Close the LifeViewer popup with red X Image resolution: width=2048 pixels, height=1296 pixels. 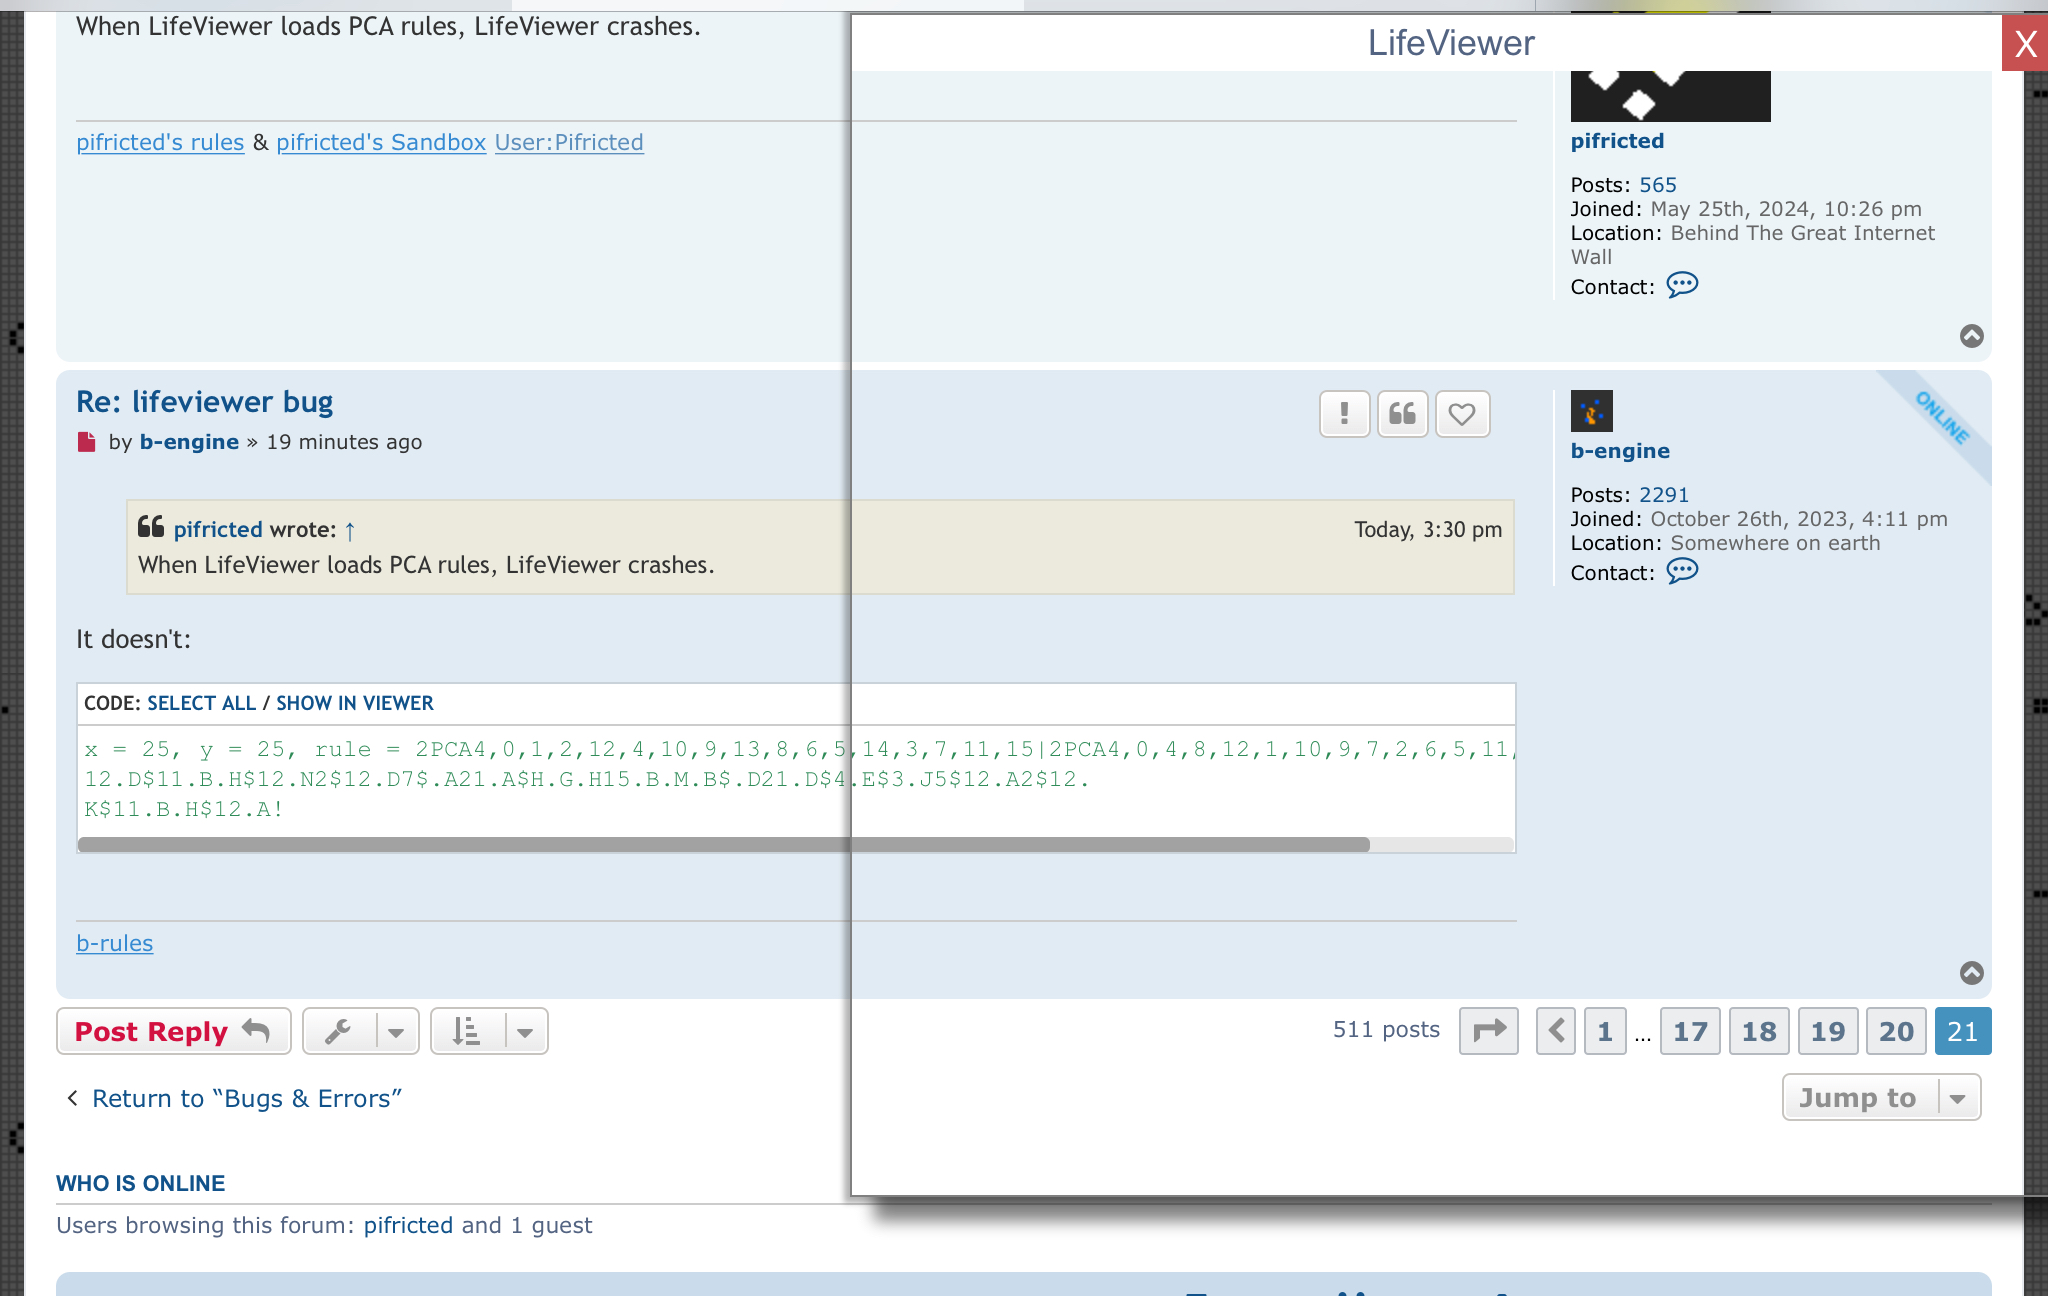point(2025,43)
